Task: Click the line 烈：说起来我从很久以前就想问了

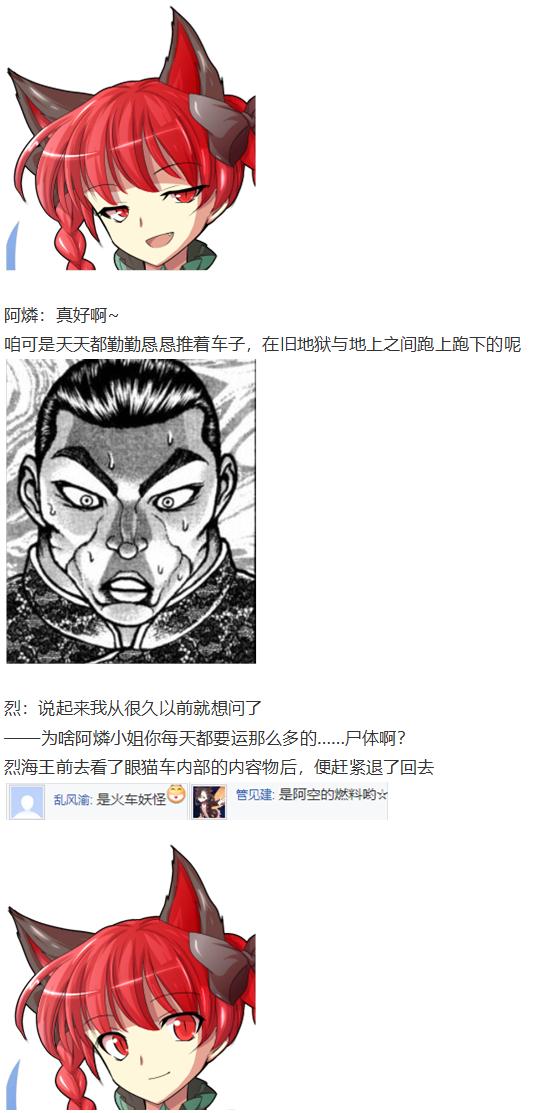Action: pos(133,708)
